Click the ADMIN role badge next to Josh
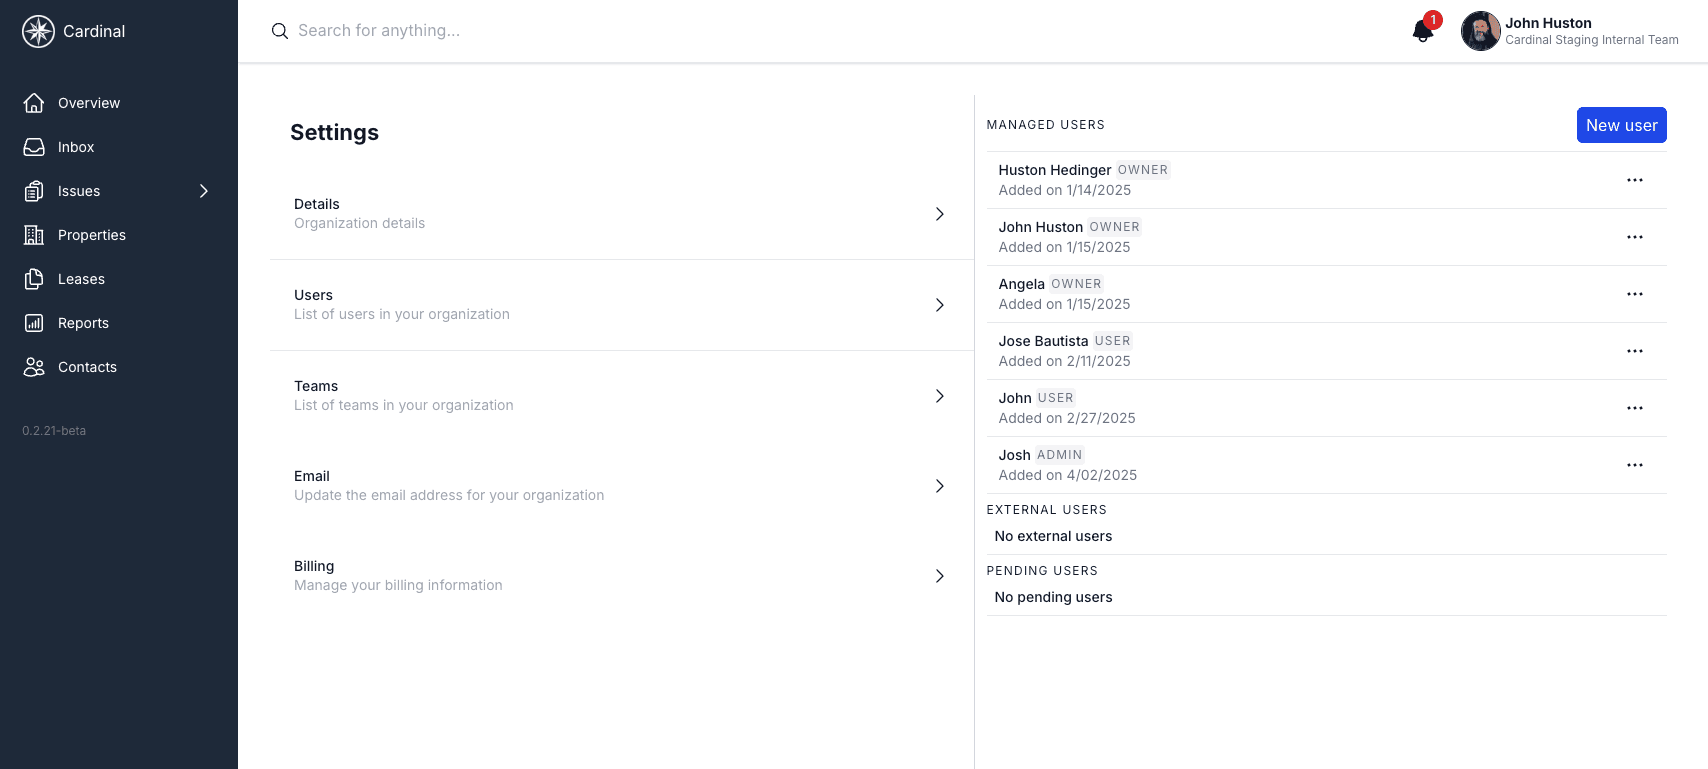1708x769 pixels. click(x=1060, y=454)
